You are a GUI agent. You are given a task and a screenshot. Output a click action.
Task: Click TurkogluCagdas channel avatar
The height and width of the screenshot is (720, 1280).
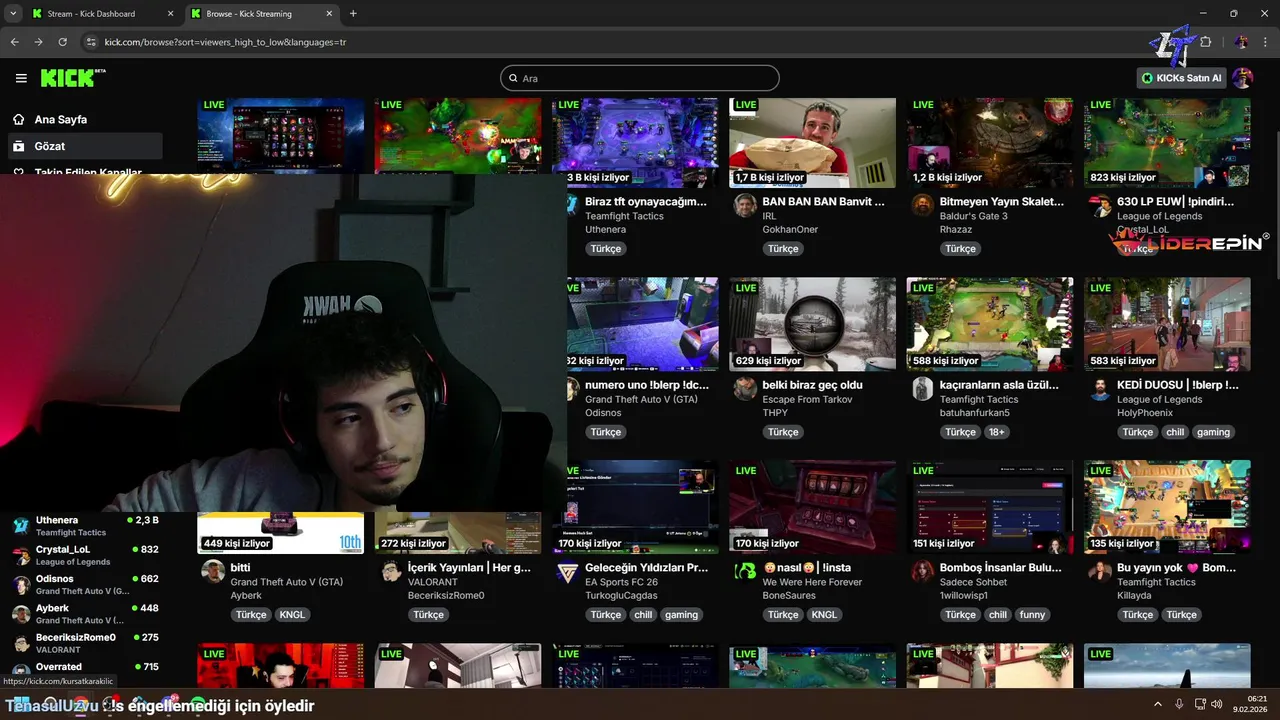[x=567, y=571]
